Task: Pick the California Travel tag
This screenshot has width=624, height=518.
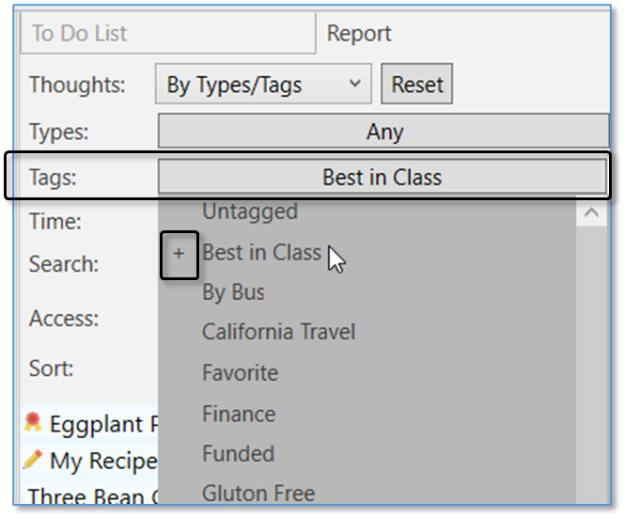Action: (278, 332)
